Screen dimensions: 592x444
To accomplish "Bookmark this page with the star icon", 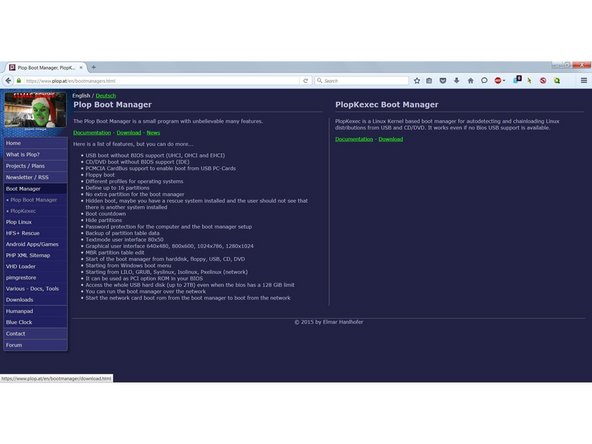I will [x=417, y=80].
